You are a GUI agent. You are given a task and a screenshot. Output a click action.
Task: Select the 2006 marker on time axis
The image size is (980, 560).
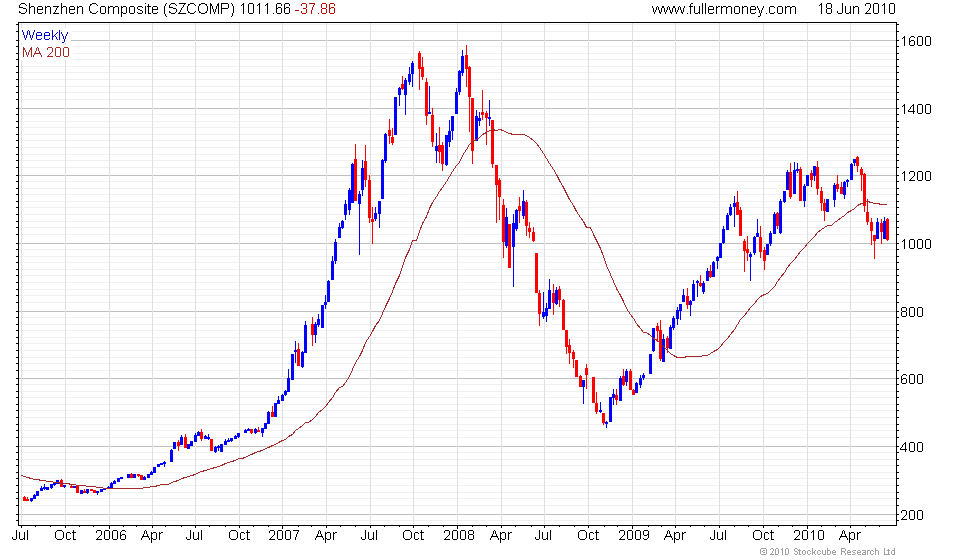pos(111,536)
